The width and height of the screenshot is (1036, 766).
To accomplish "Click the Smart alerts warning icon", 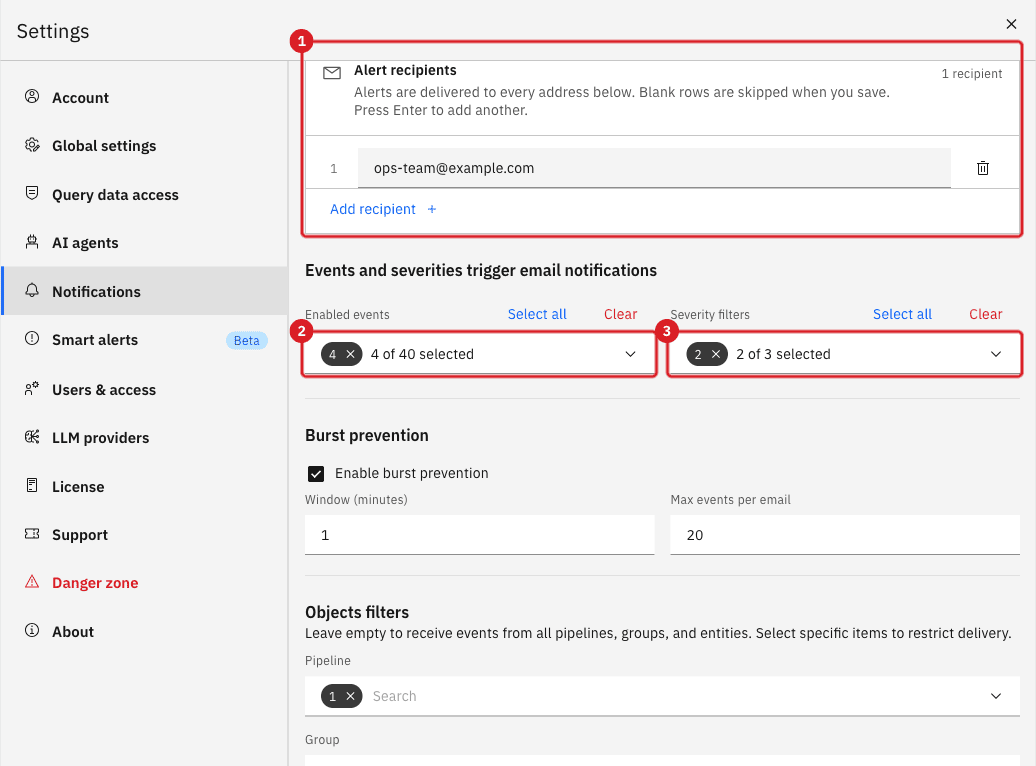I will point(32,338).
